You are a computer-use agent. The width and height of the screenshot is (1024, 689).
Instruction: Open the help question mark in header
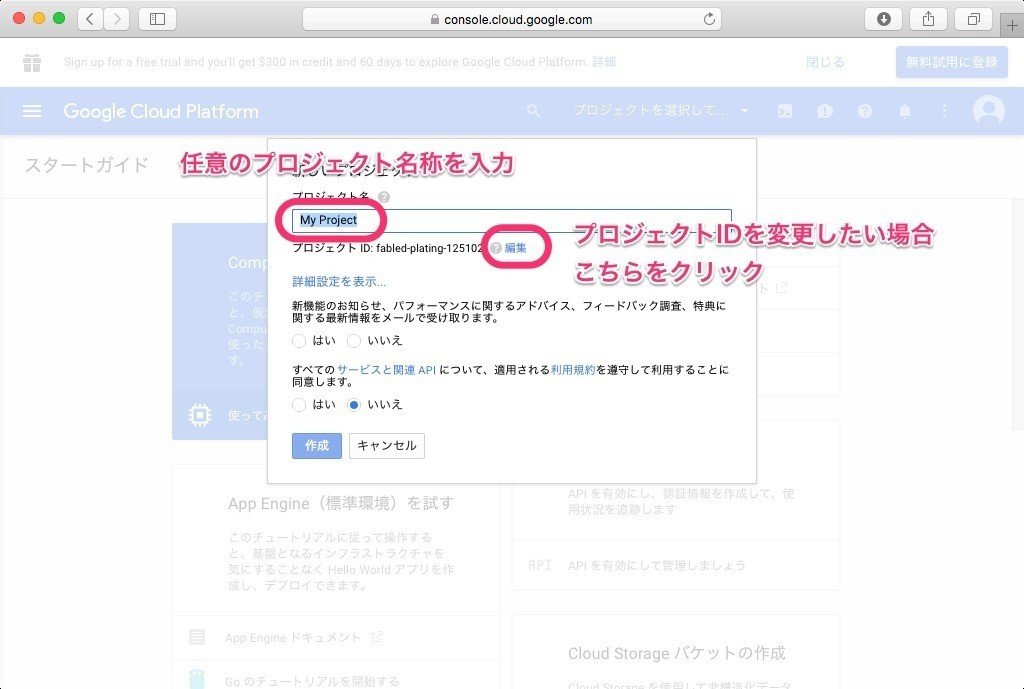[865, 111]
